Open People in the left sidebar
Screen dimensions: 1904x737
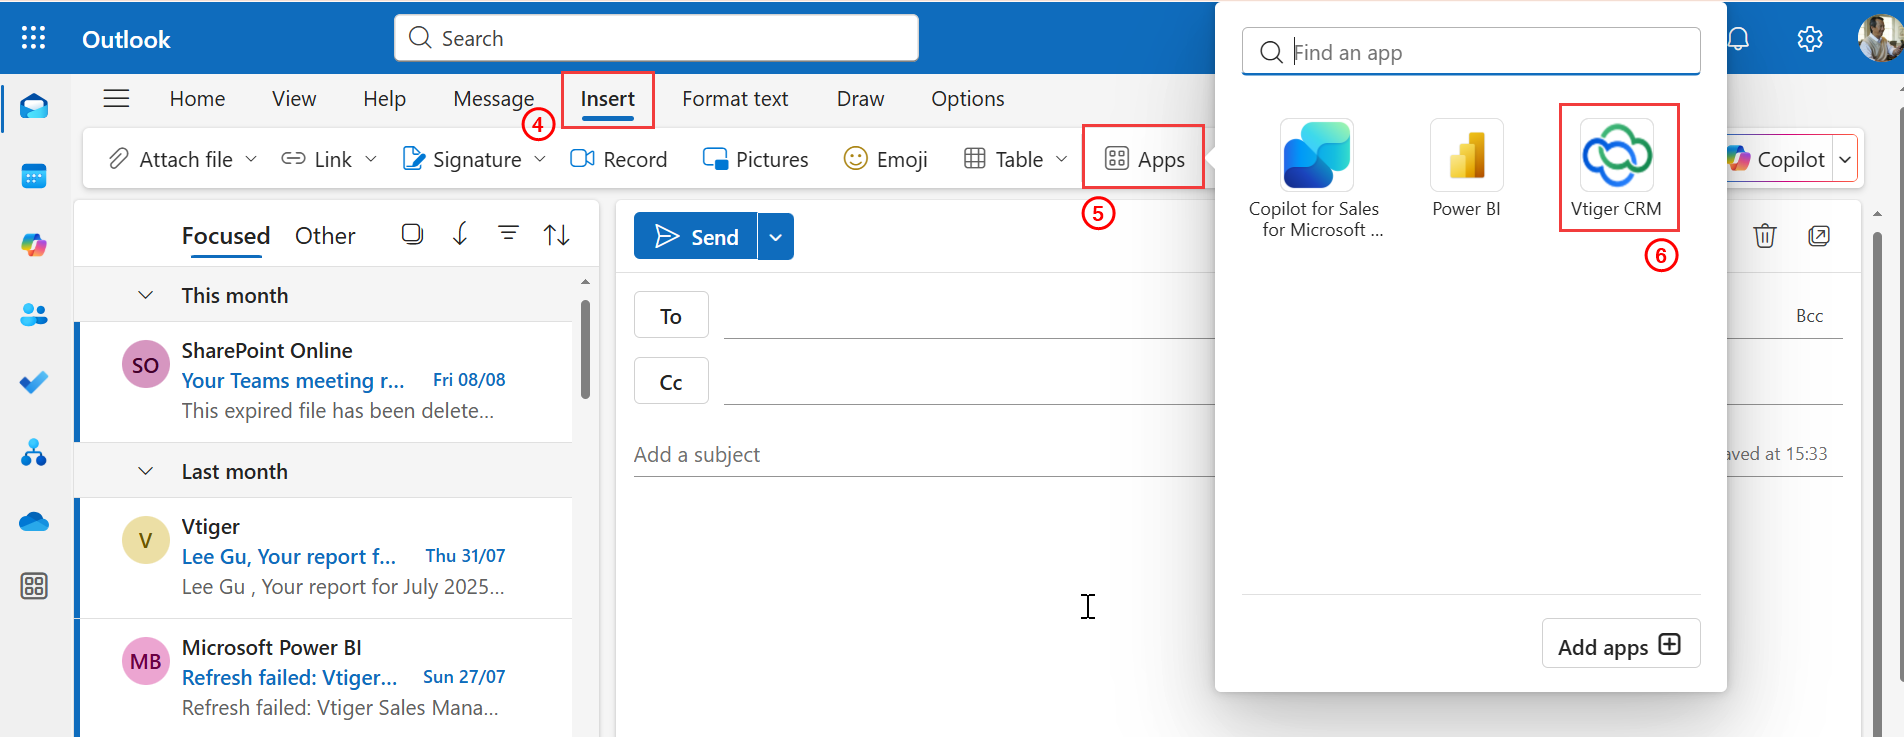point(34,315)
